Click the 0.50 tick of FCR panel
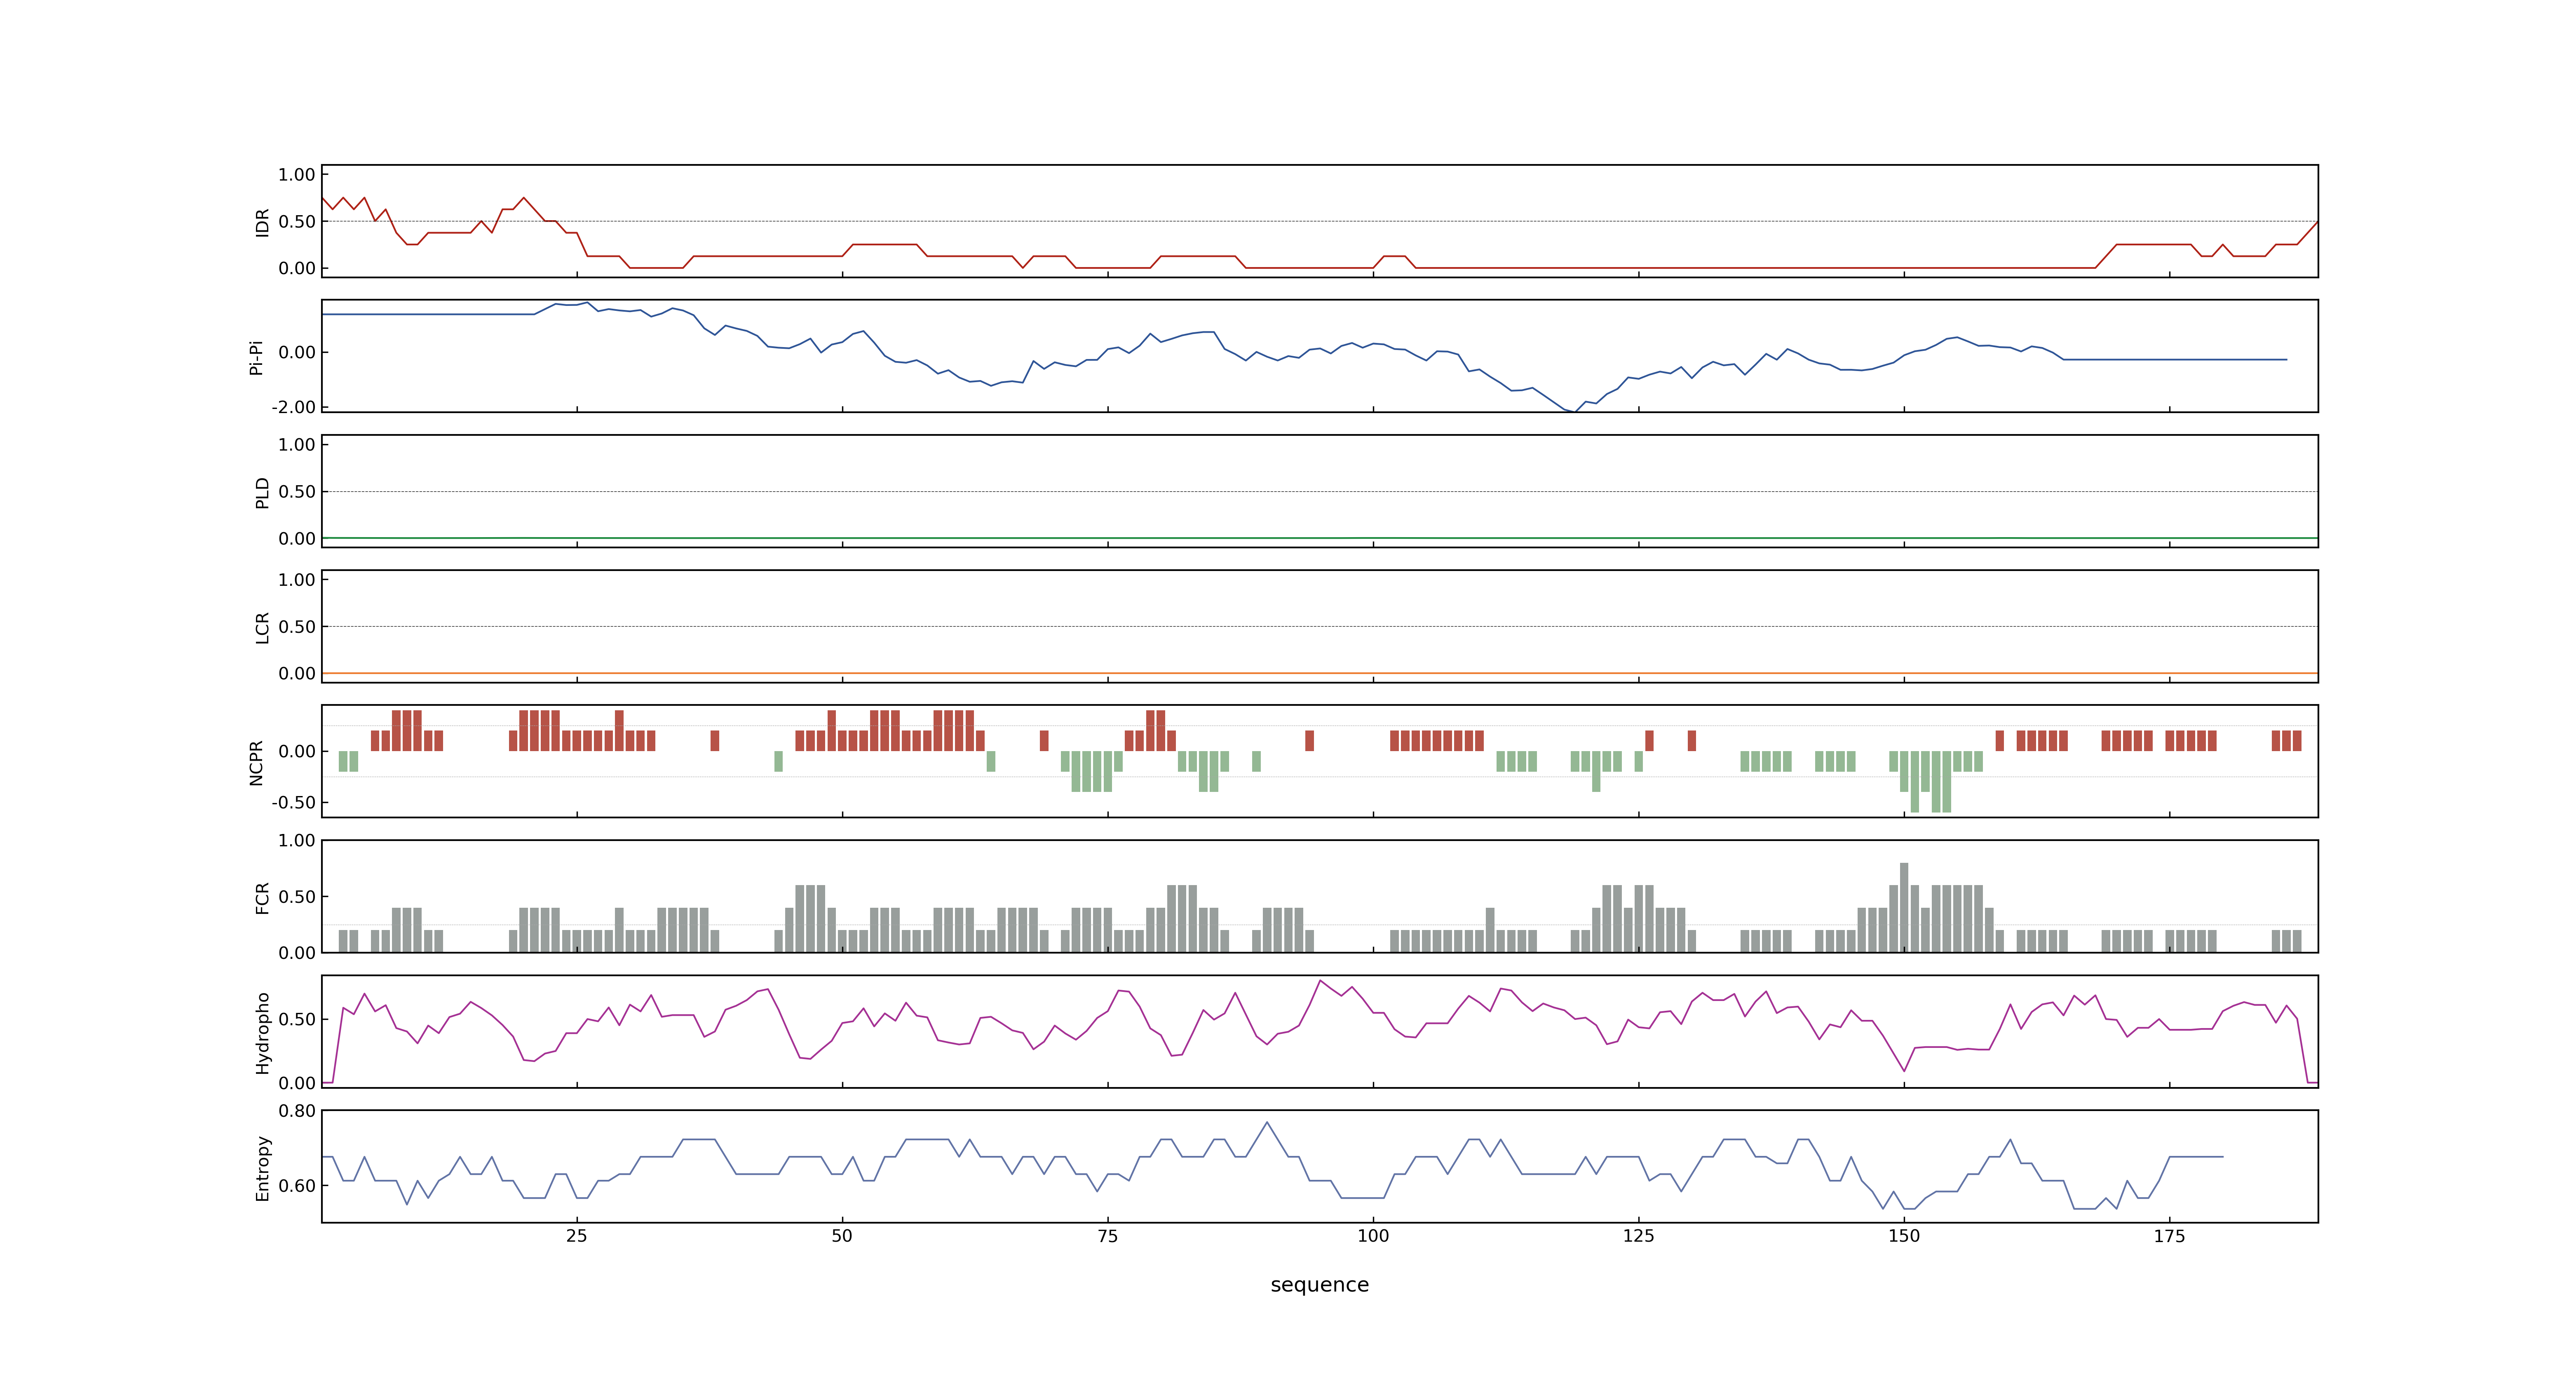Image resolution: width=2576 pixels, height=1374 pixels. click(x=297, y=897)
